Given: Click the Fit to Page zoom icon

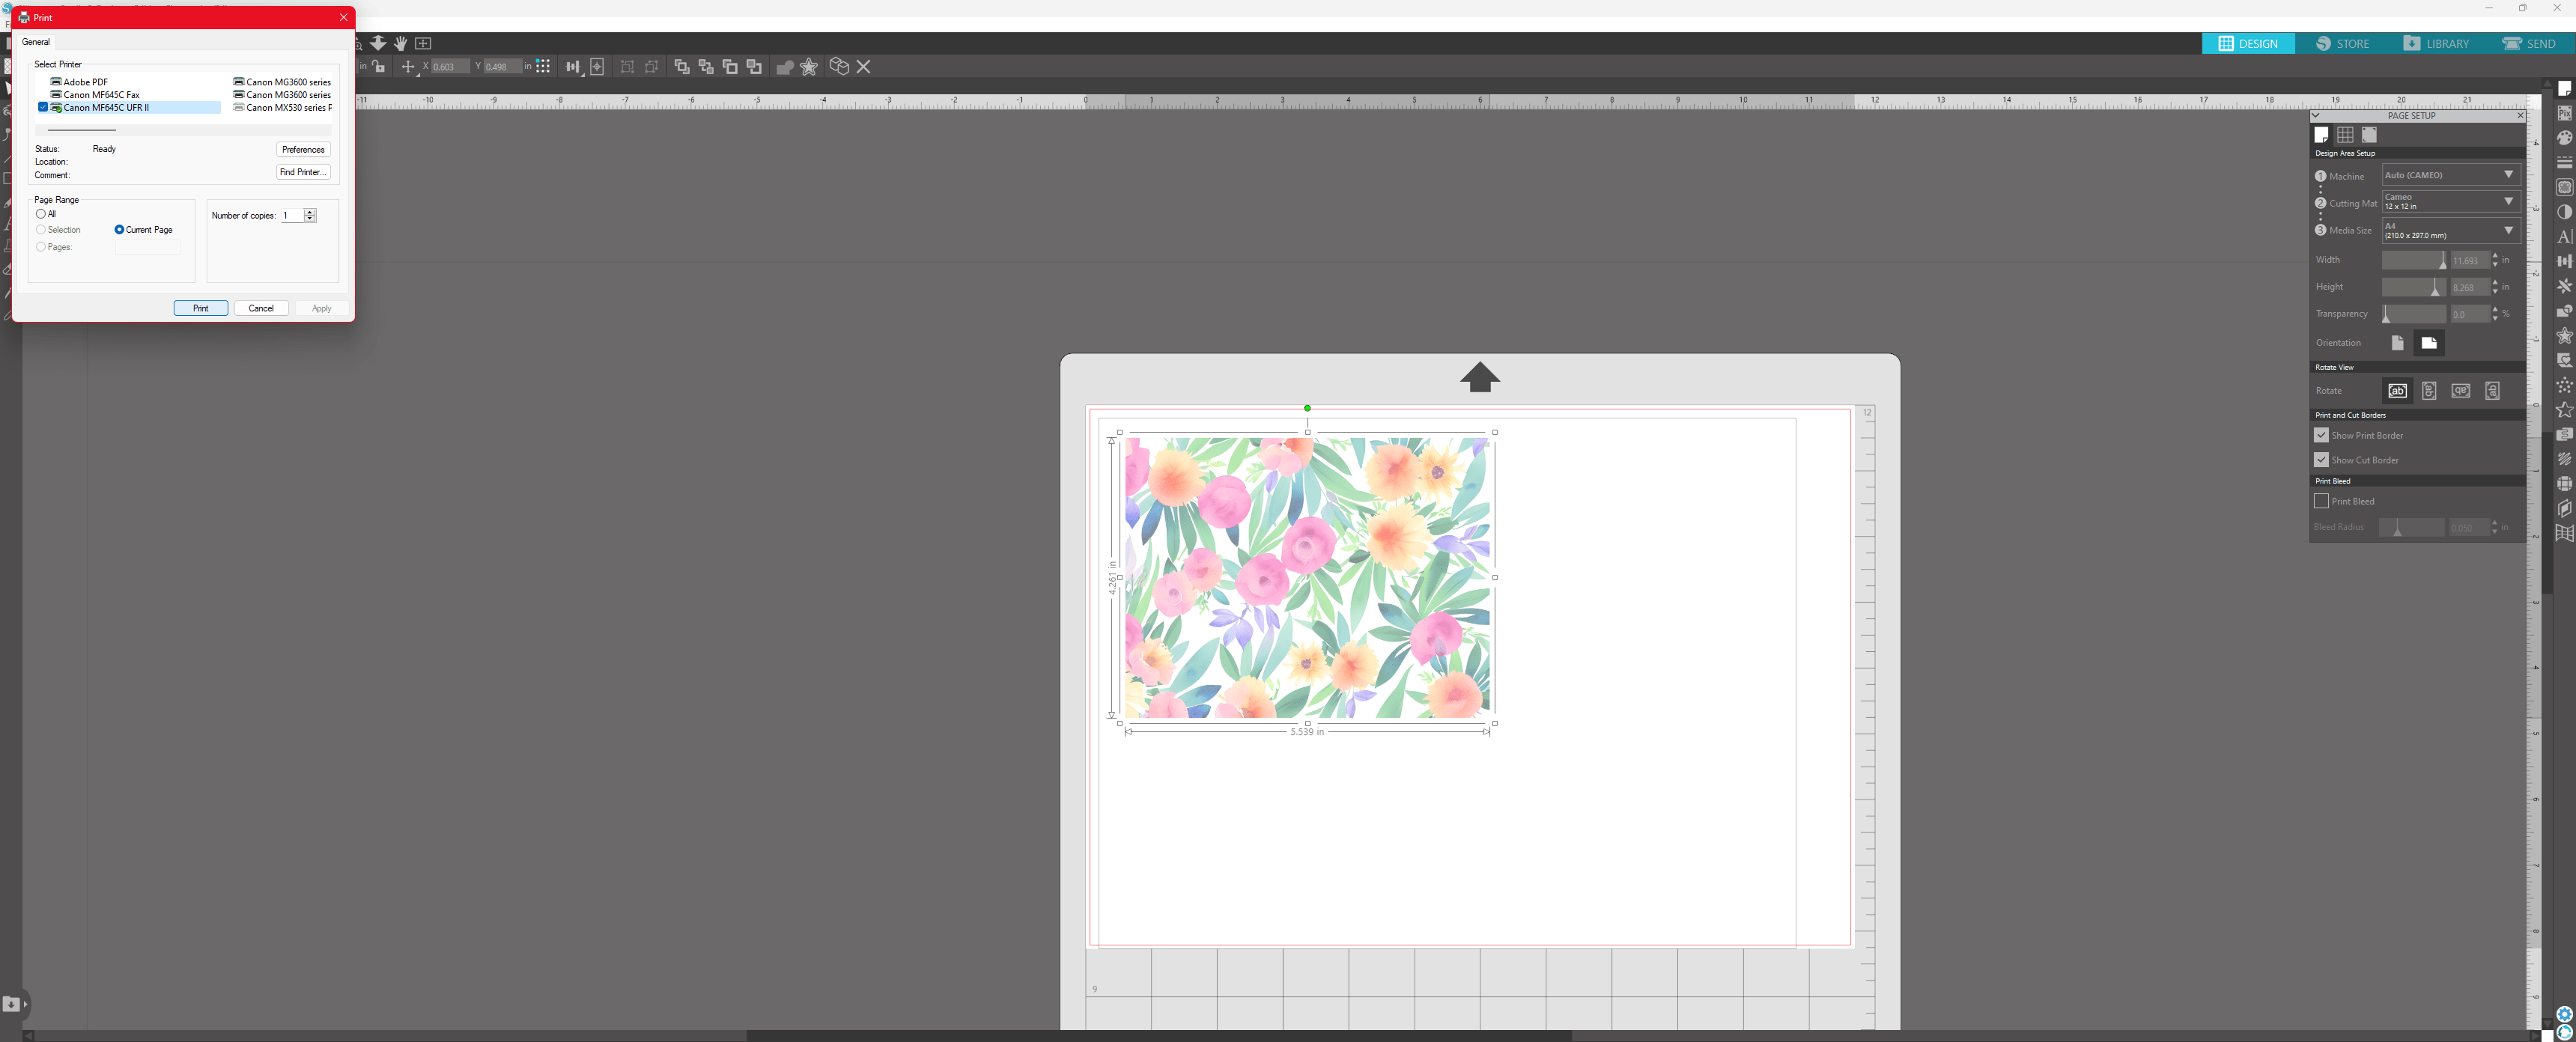Looking at the screenshot, I should [x=423, y=43].
